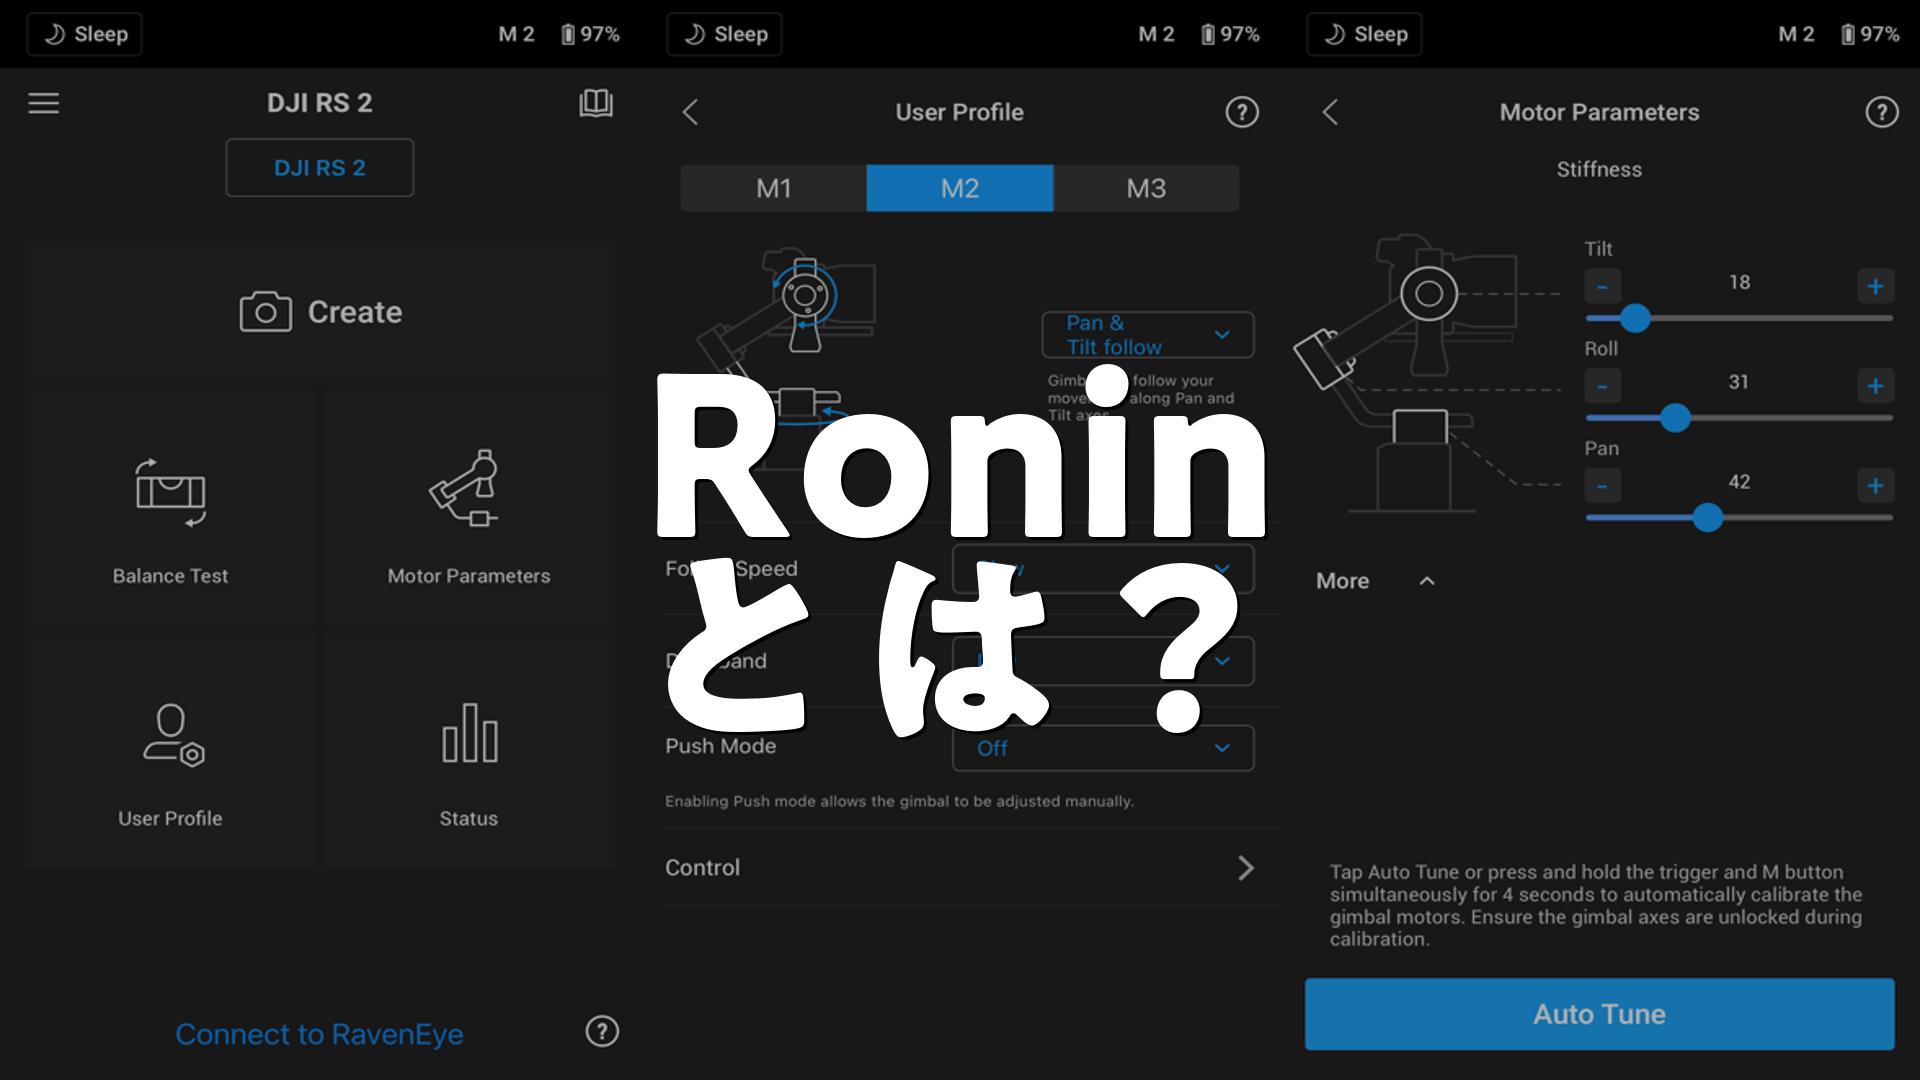1920x1080 pixels.
Task: Increase Roll stiffness with plus button
Action: pyautogui.click(x=1875, y=386)
